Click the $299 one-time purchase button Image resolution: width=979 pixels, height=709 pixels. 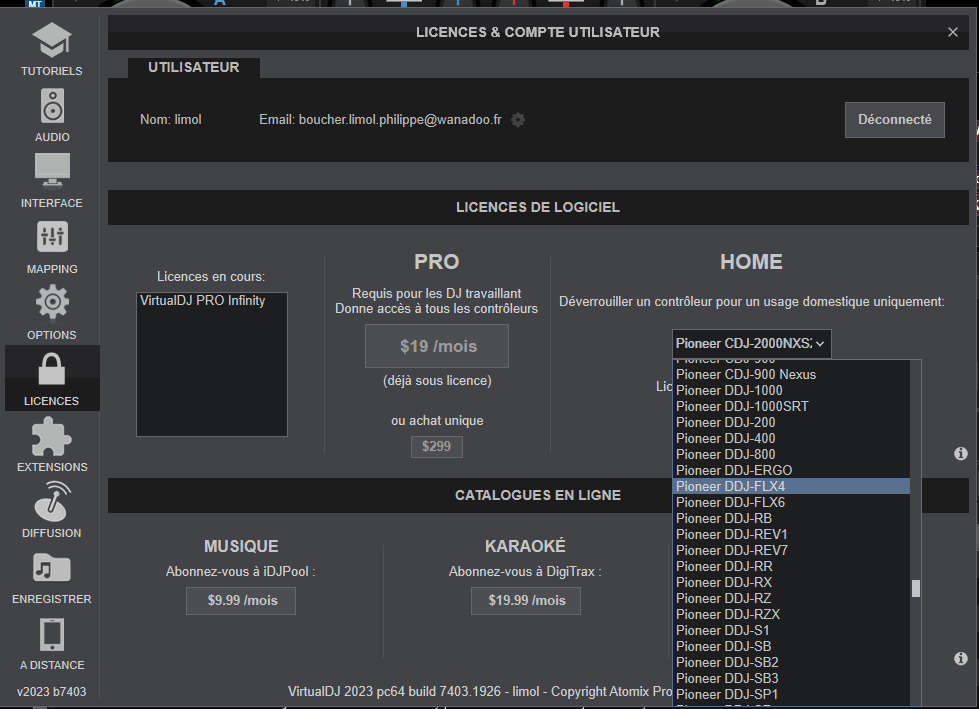pyautogui.click(x=436, y=446)
